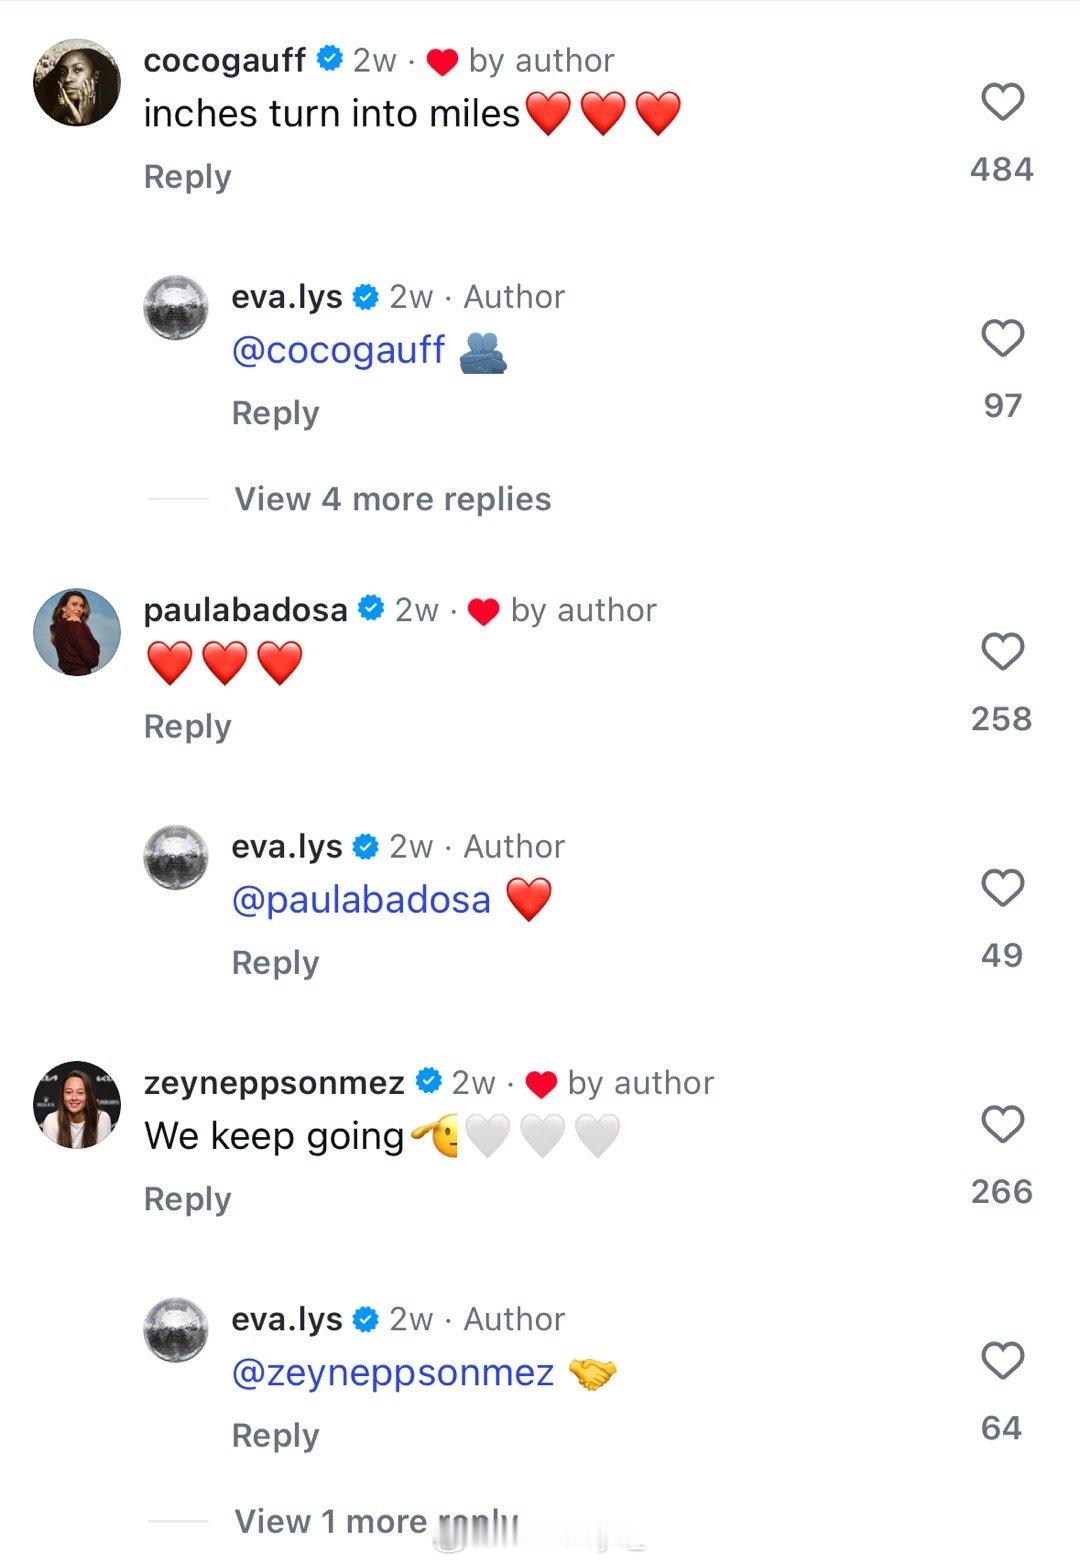Reply to paulabadosa's comment

point(187,727)
